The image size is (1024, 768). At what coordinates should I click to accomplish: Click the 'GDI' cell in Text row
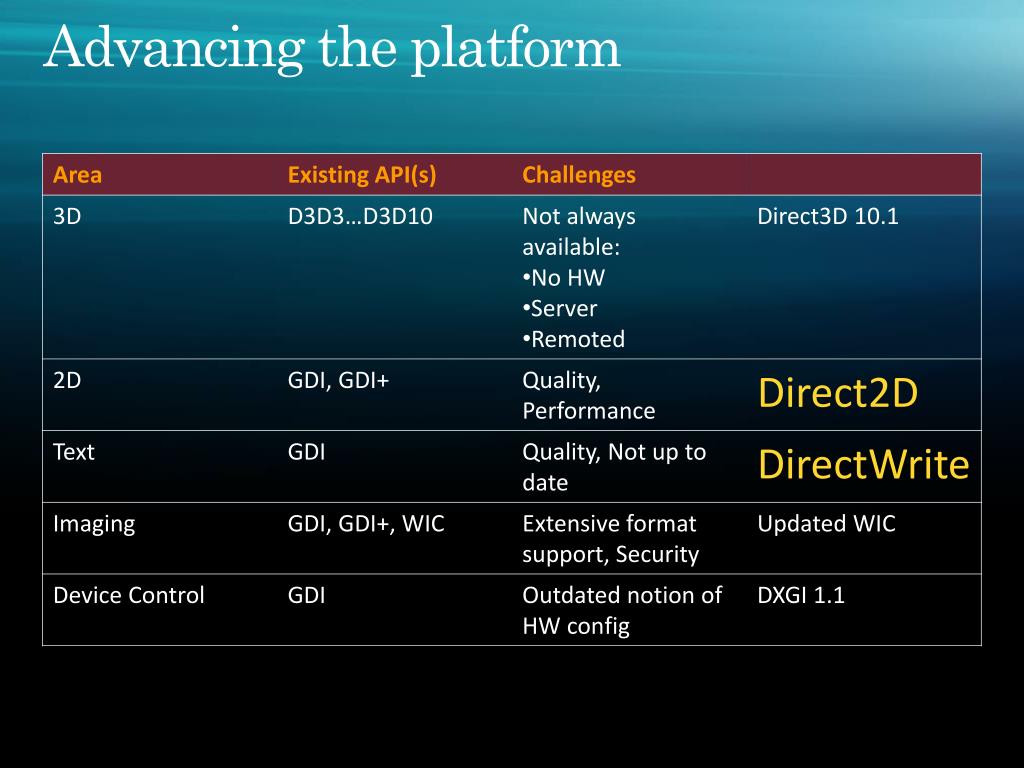point(306,452)
